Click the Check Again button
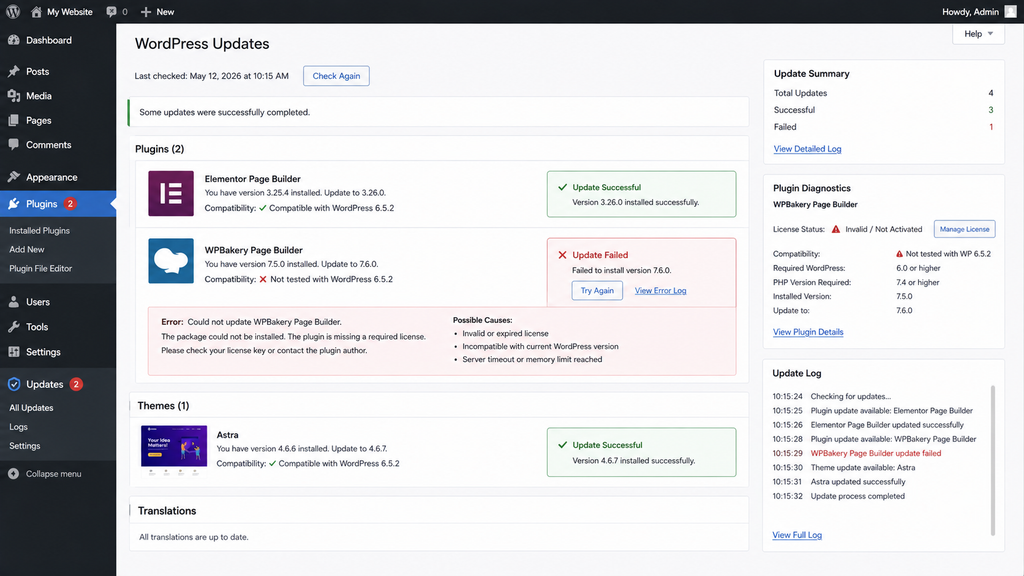The height and width of the screenshot is (576, 1024). (336, 76)
